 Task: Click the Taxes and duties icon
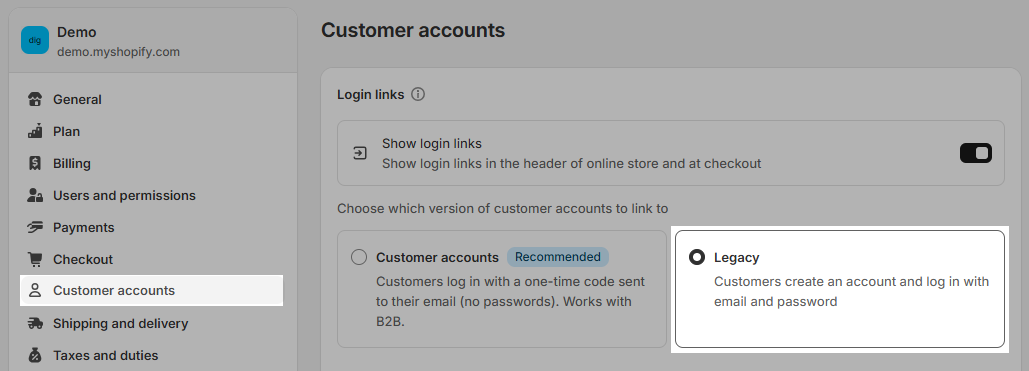pos(35,355)
